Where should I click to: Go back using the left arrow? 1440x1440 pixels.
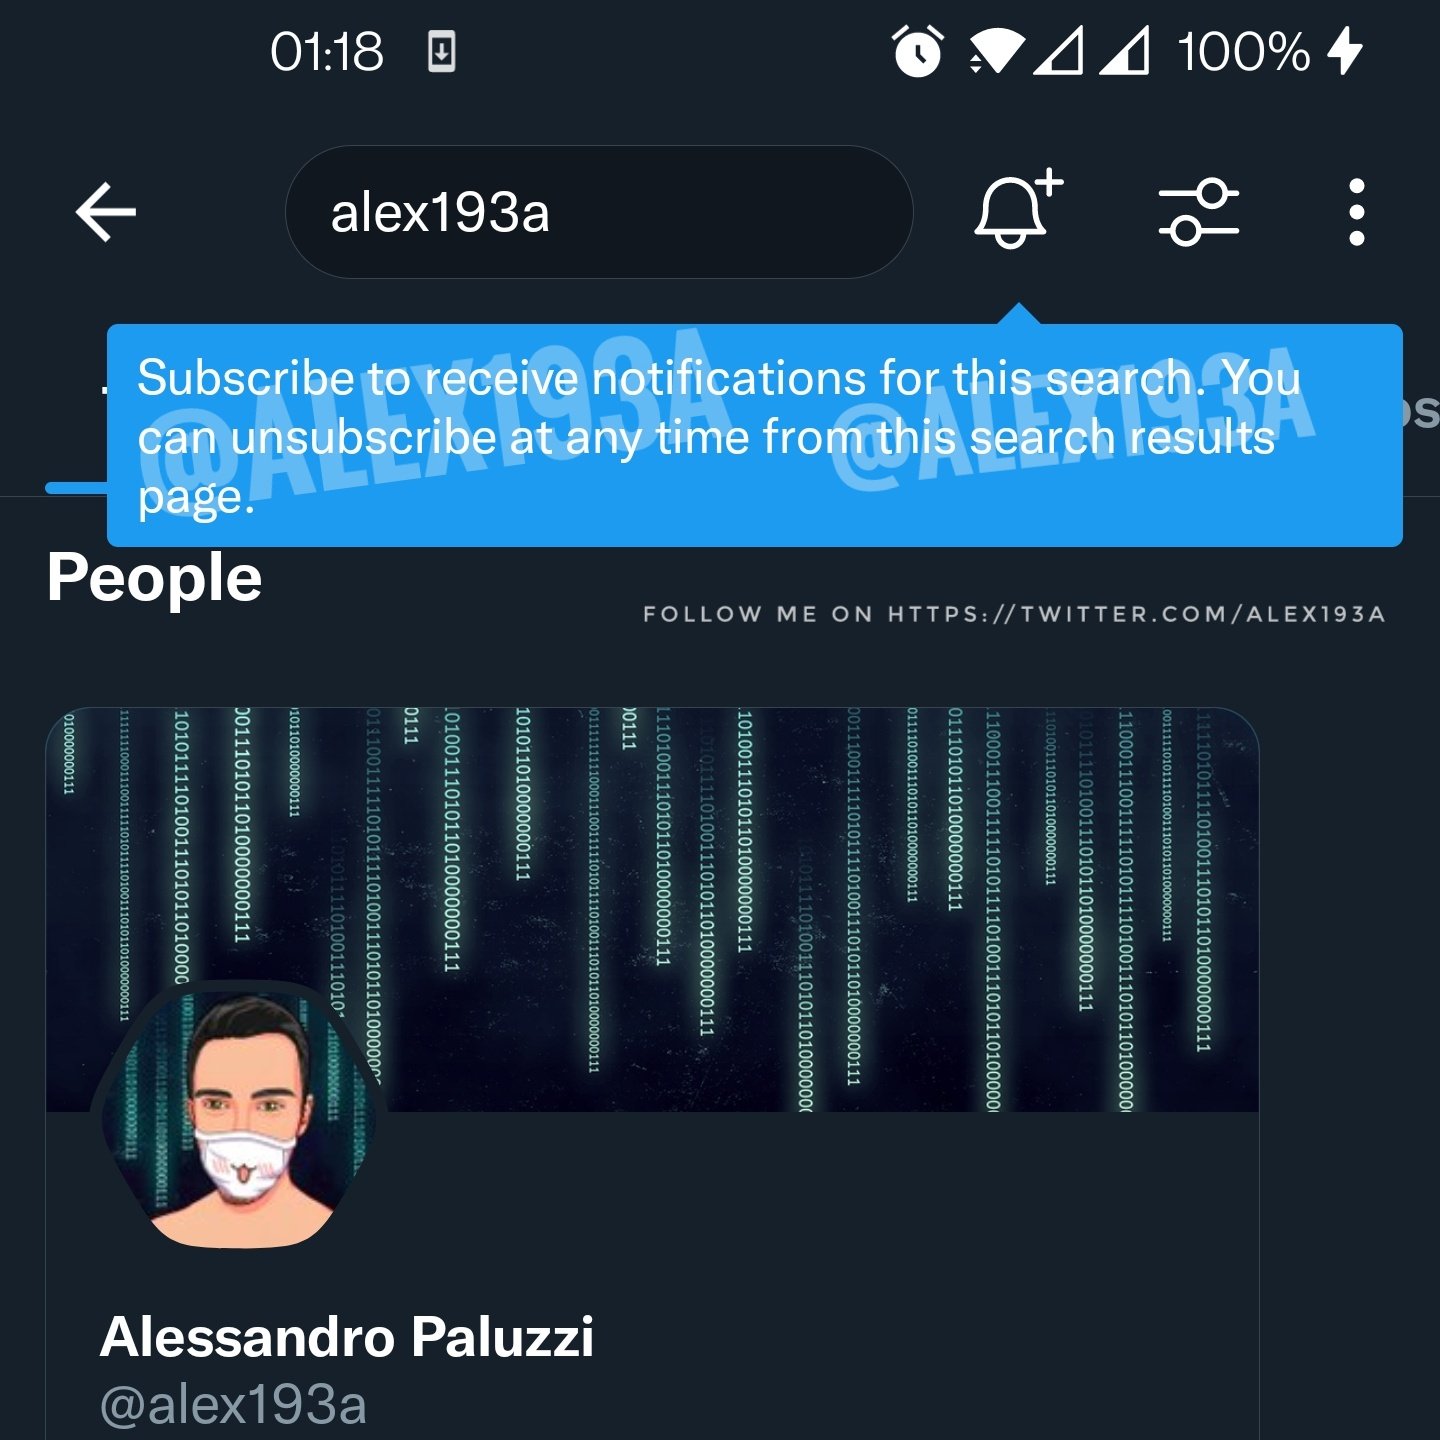click(105, 212)
